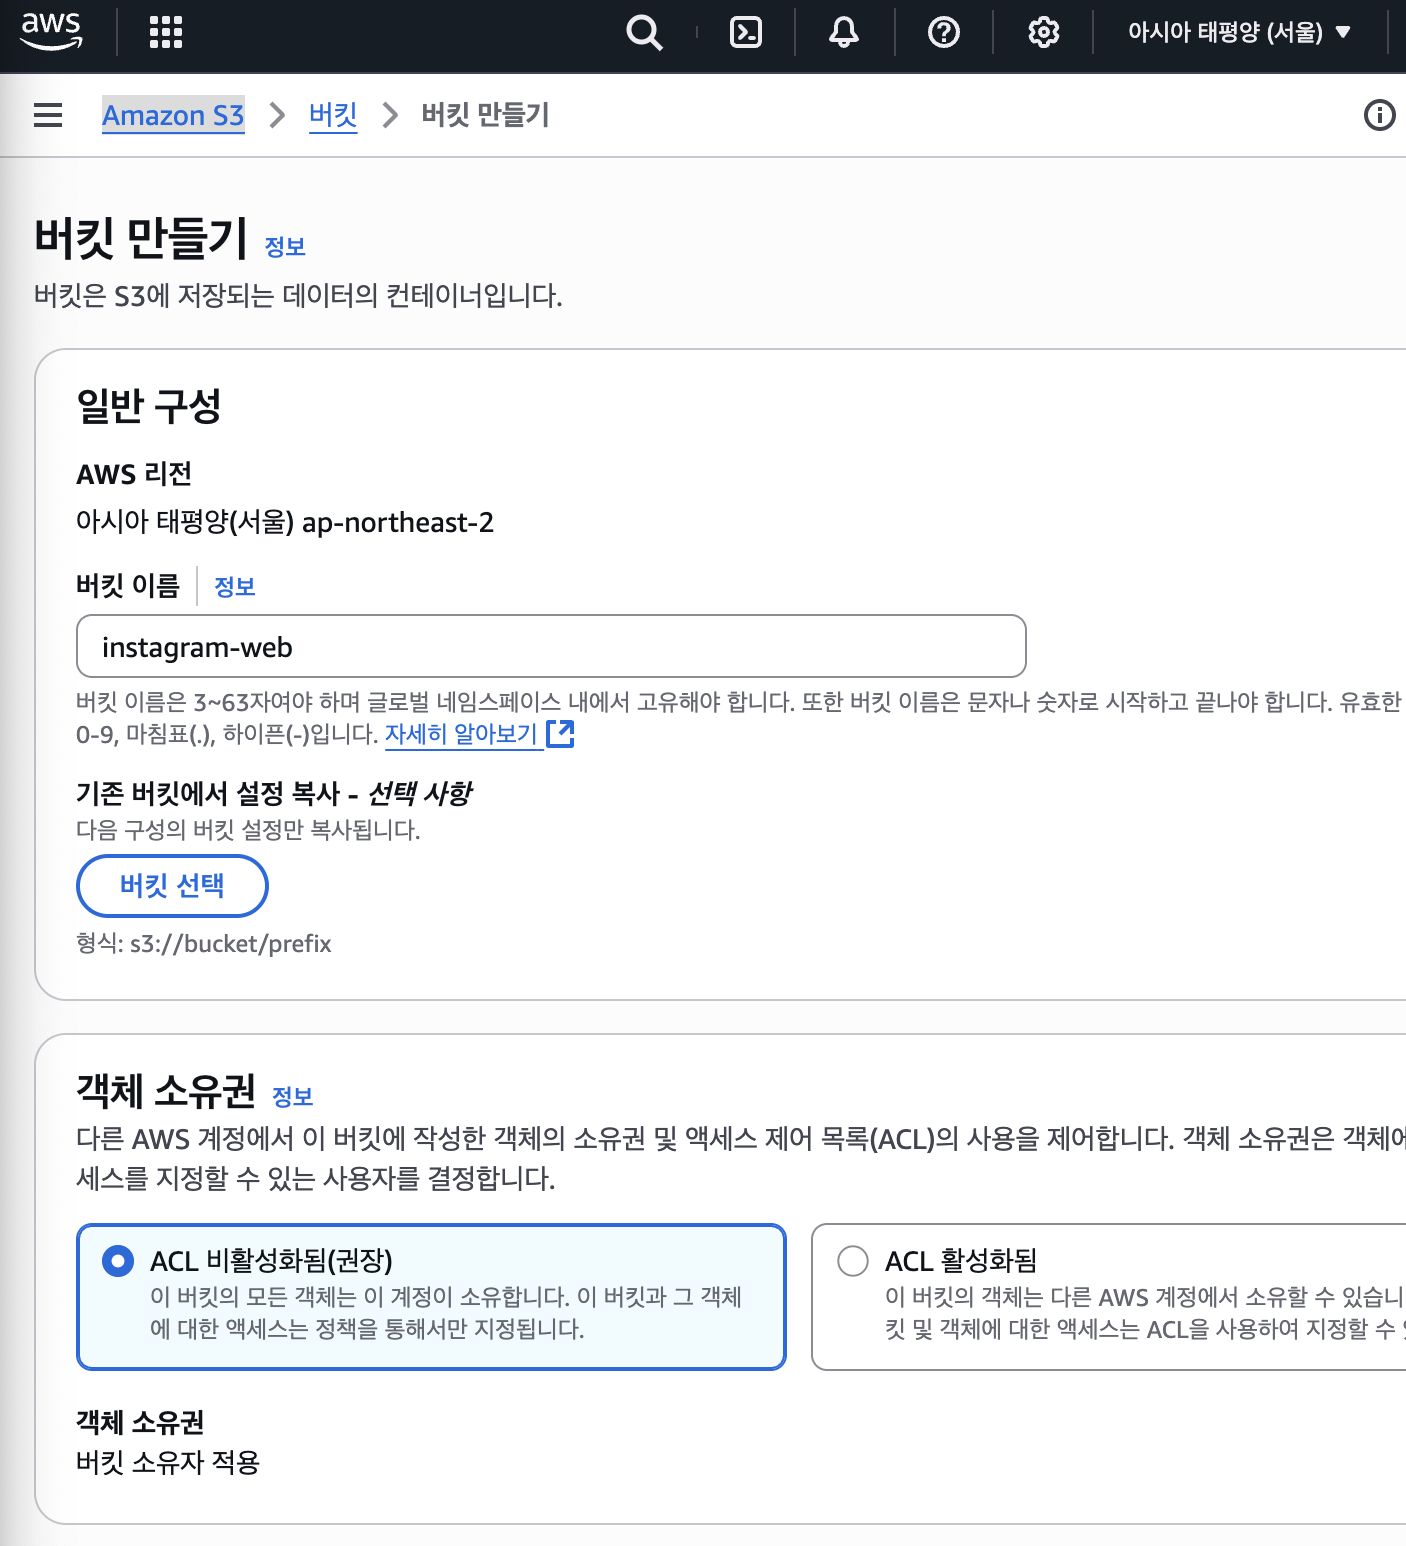The width and height of the screenshot is (1406, 1546).
Task: Open 정보 link next to 버킷 만들기 title
Action: click(285, 247)
